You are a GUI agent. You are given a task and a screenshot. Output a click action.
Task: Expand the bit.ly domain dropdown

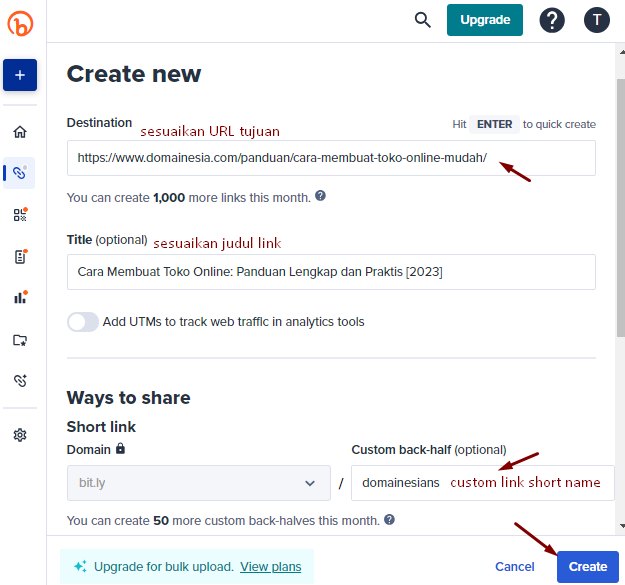(x=198, y=483)
